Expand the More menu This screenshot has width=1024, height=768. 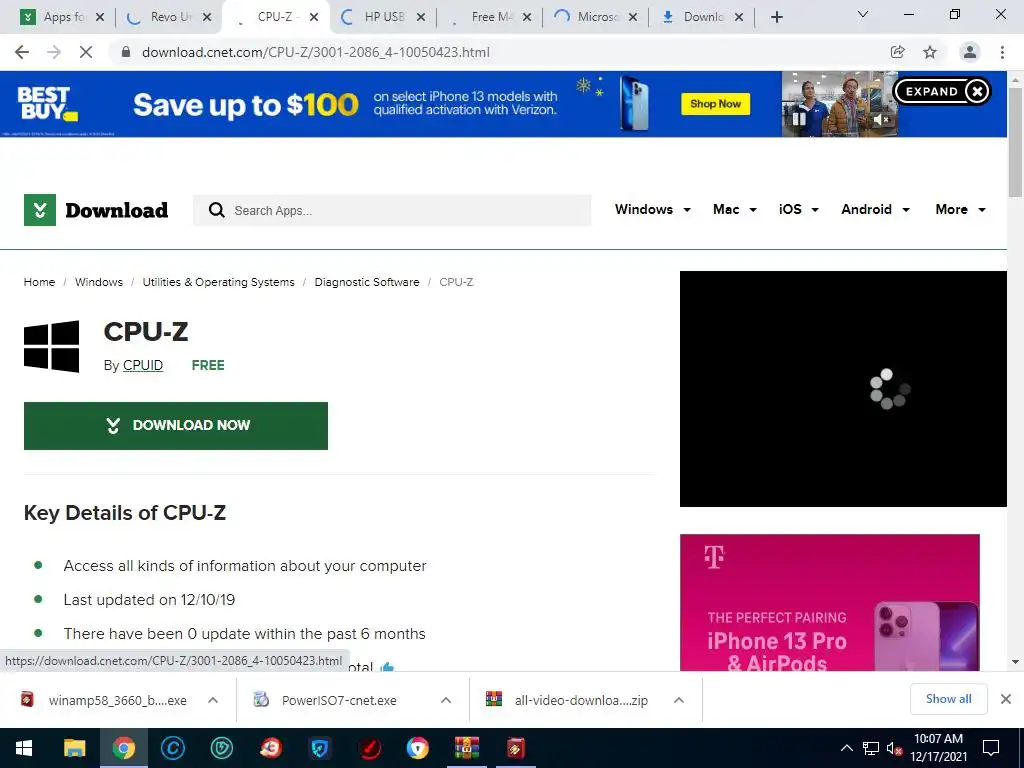[x=960, y=210]
